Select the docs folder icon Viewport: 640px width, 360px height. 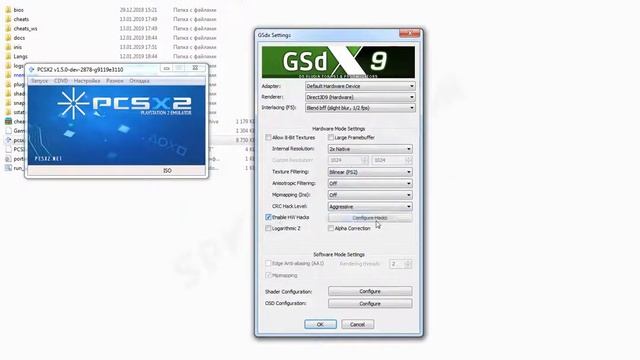tap(8, 38)
